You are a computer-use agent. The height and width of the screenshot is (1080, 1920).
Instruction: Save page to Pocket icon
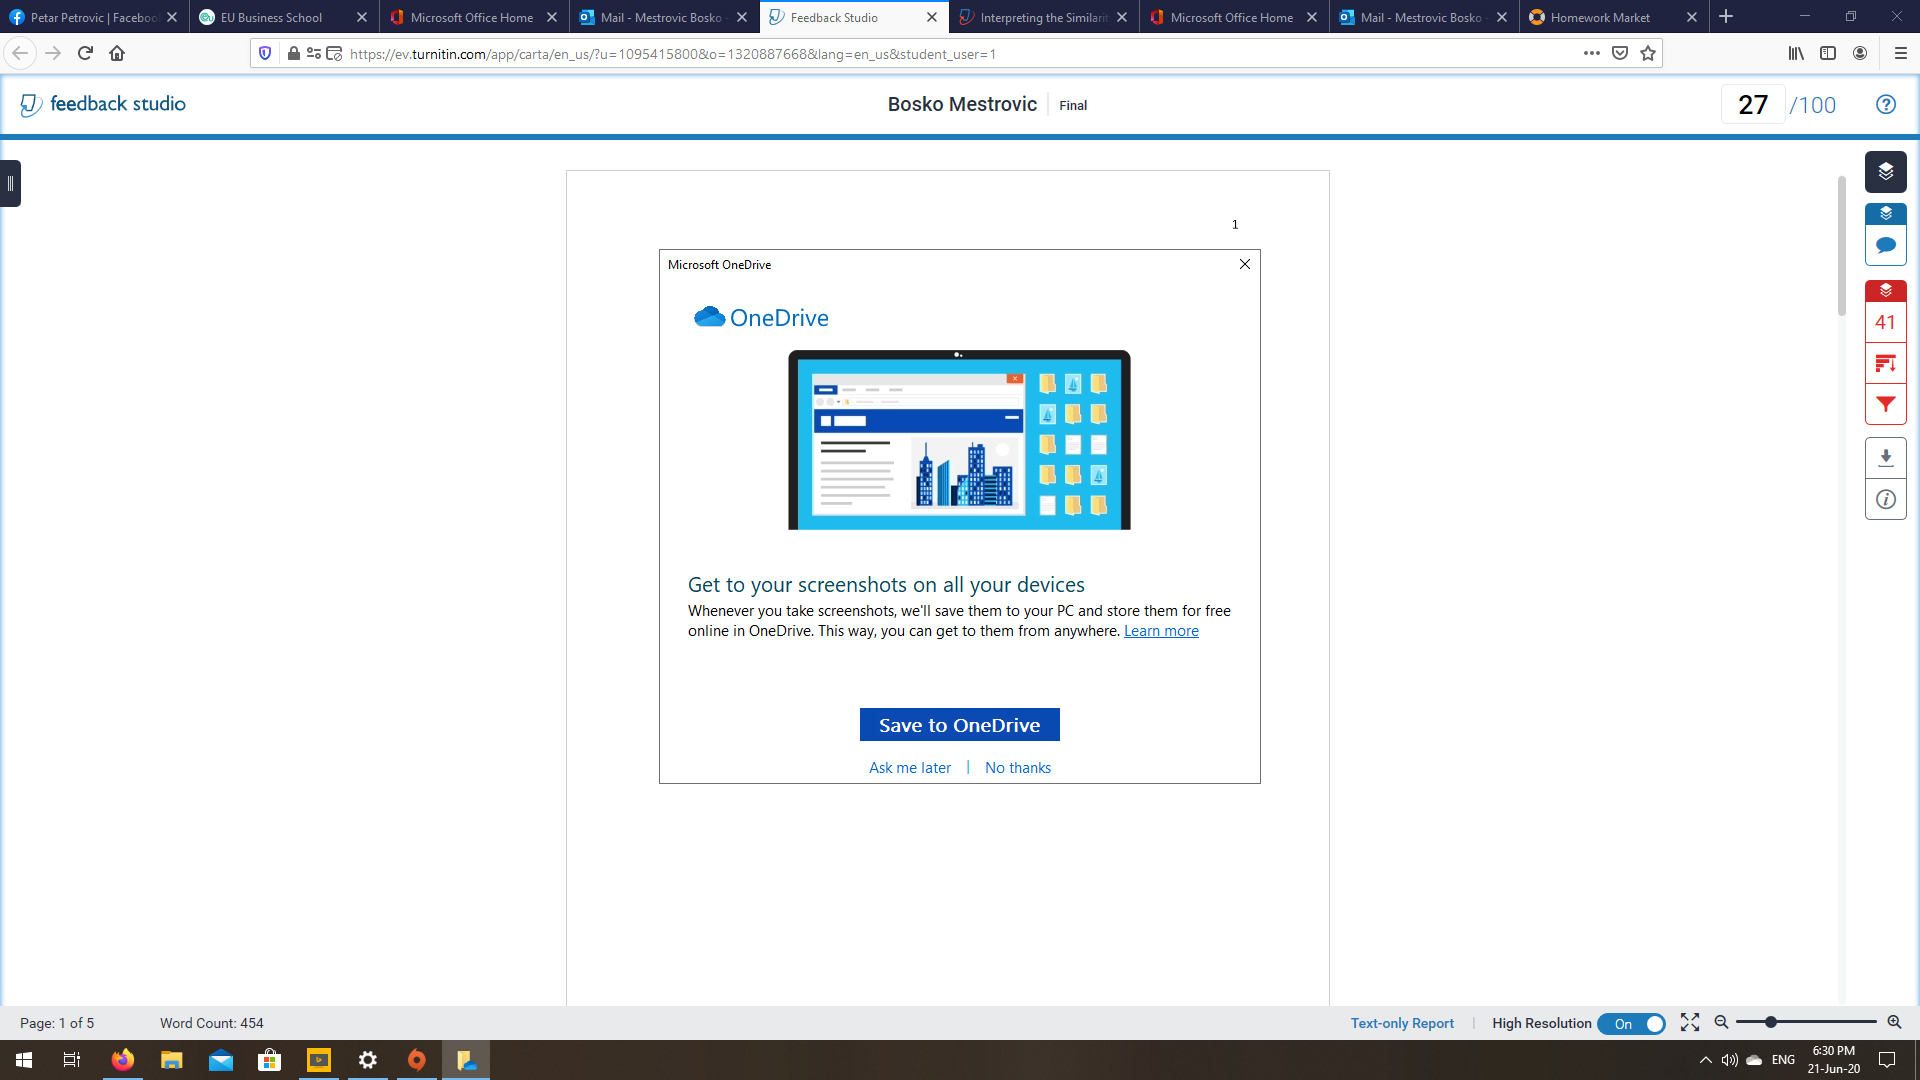[1620, 53]
